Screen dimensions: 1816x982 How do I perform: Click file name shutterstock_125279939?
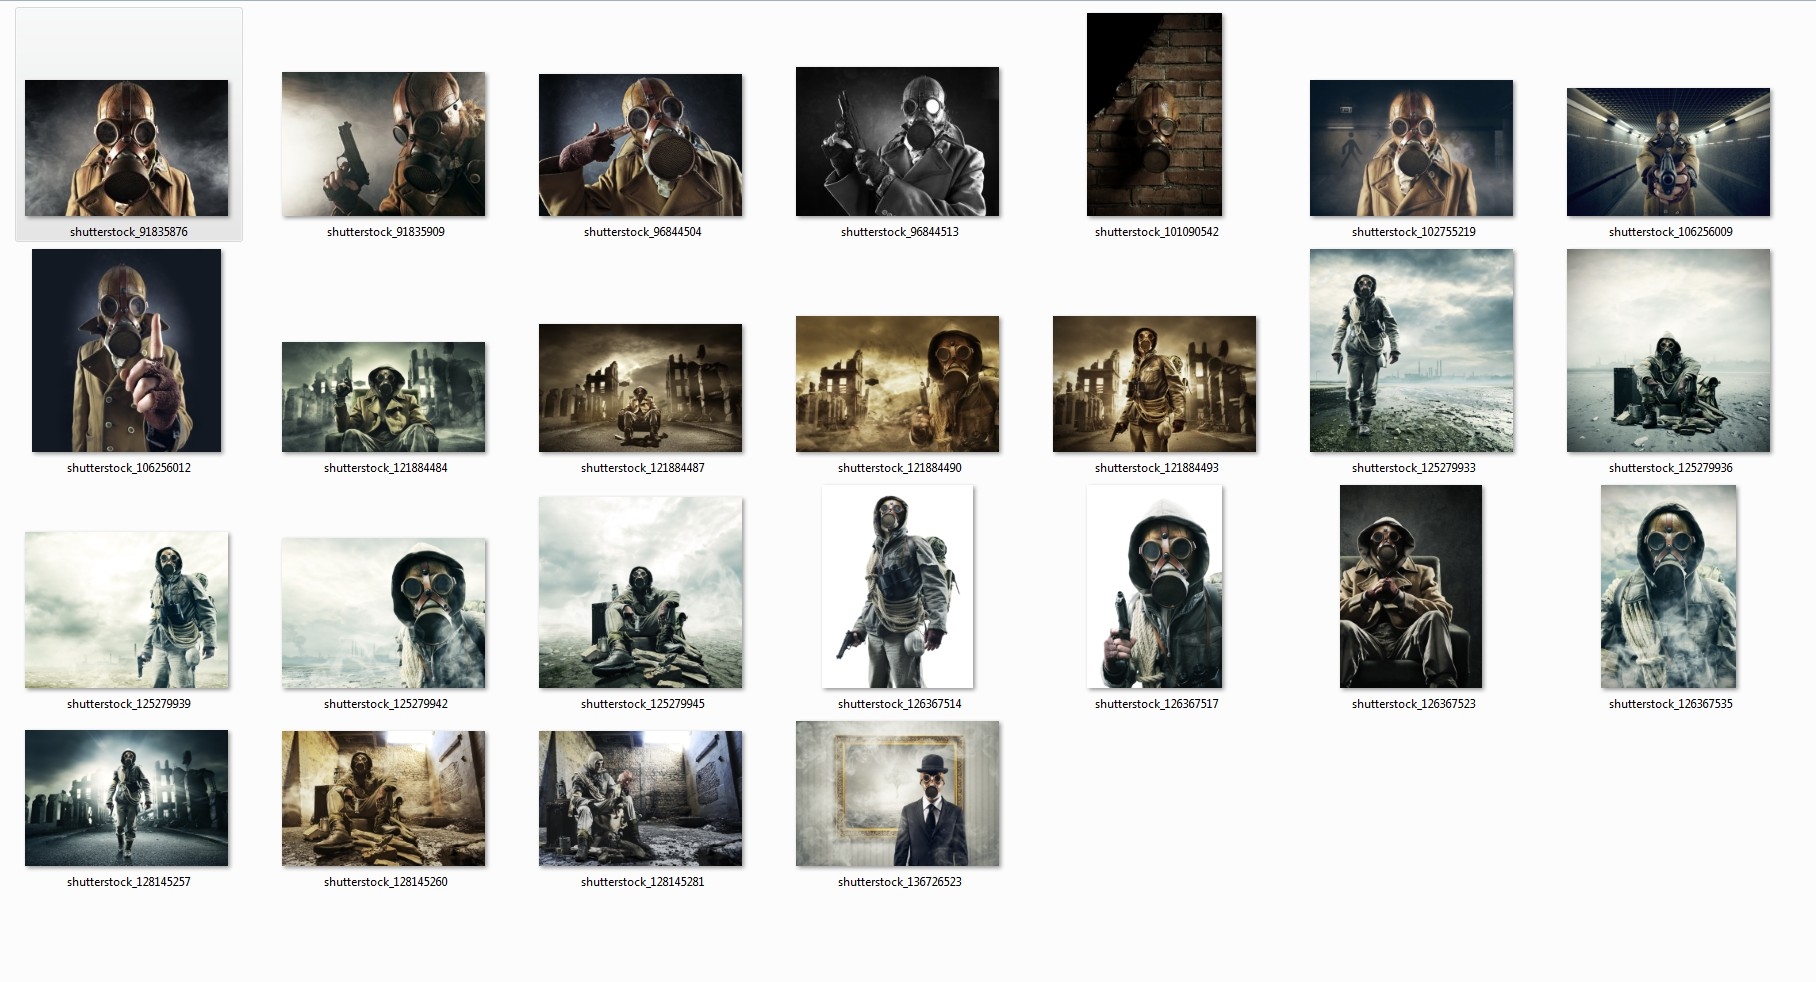[x=129, y=704]
